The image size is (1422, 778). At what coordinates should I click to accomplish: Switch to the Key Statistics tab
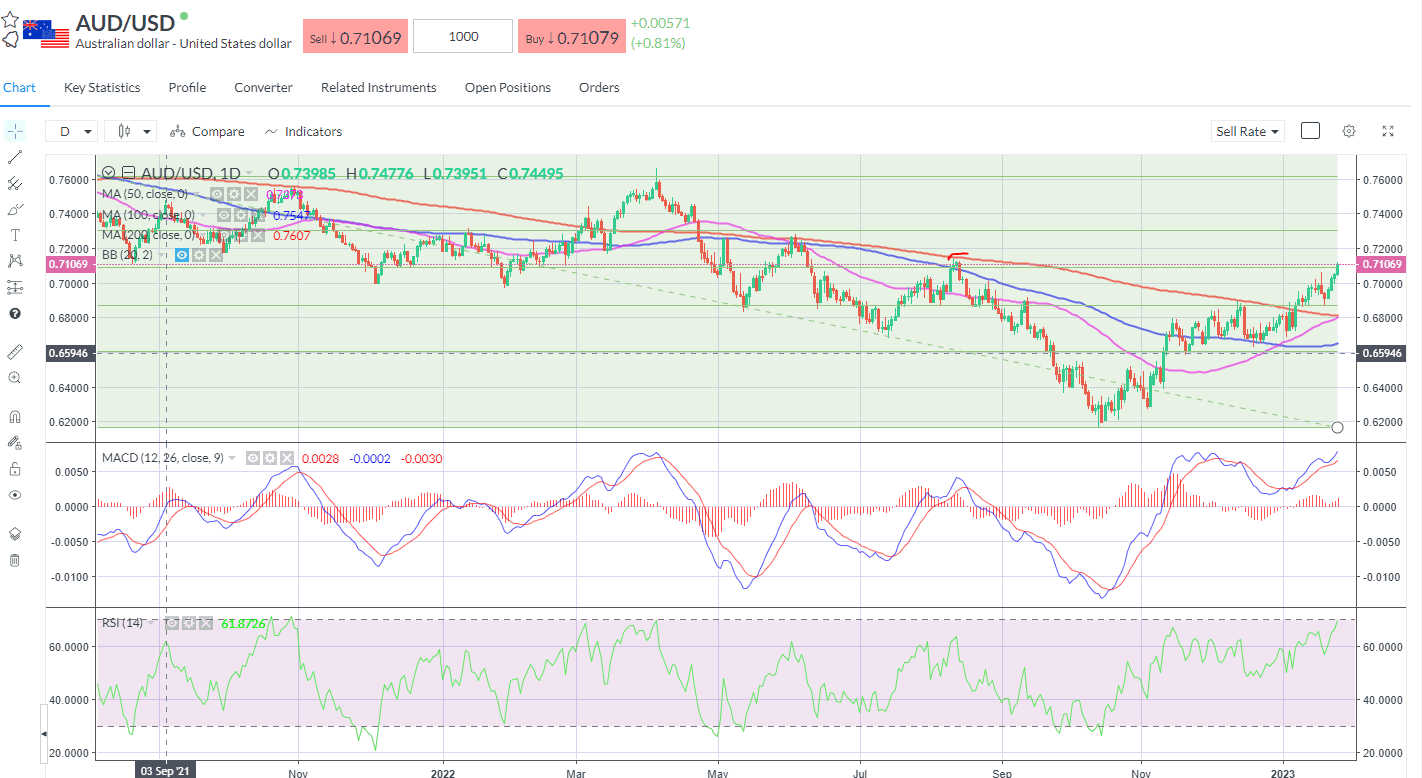click(x=102, y=88)
